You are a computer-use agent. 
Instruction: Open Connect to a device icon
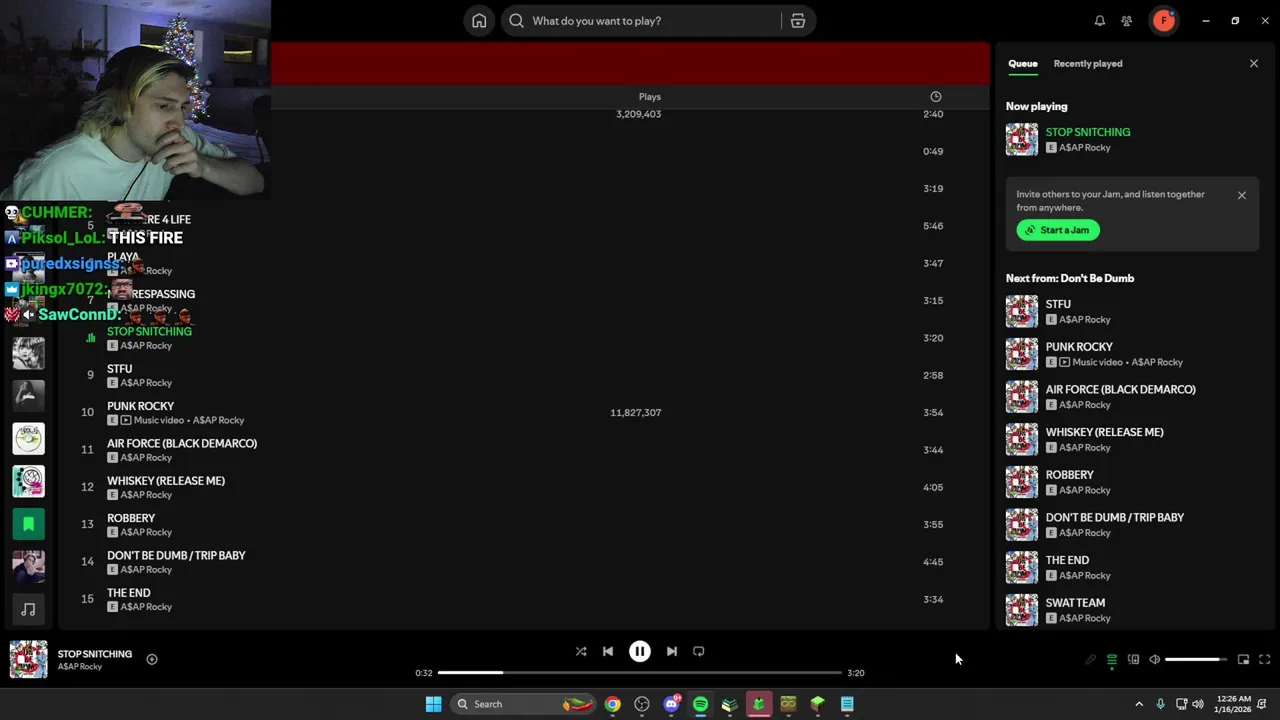click(x=1133, y=660)
